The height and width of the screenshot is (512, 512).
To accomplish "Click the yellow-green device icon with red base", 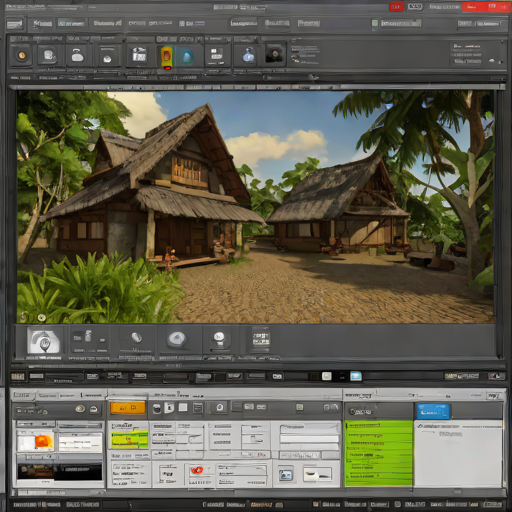I will 167,57.
